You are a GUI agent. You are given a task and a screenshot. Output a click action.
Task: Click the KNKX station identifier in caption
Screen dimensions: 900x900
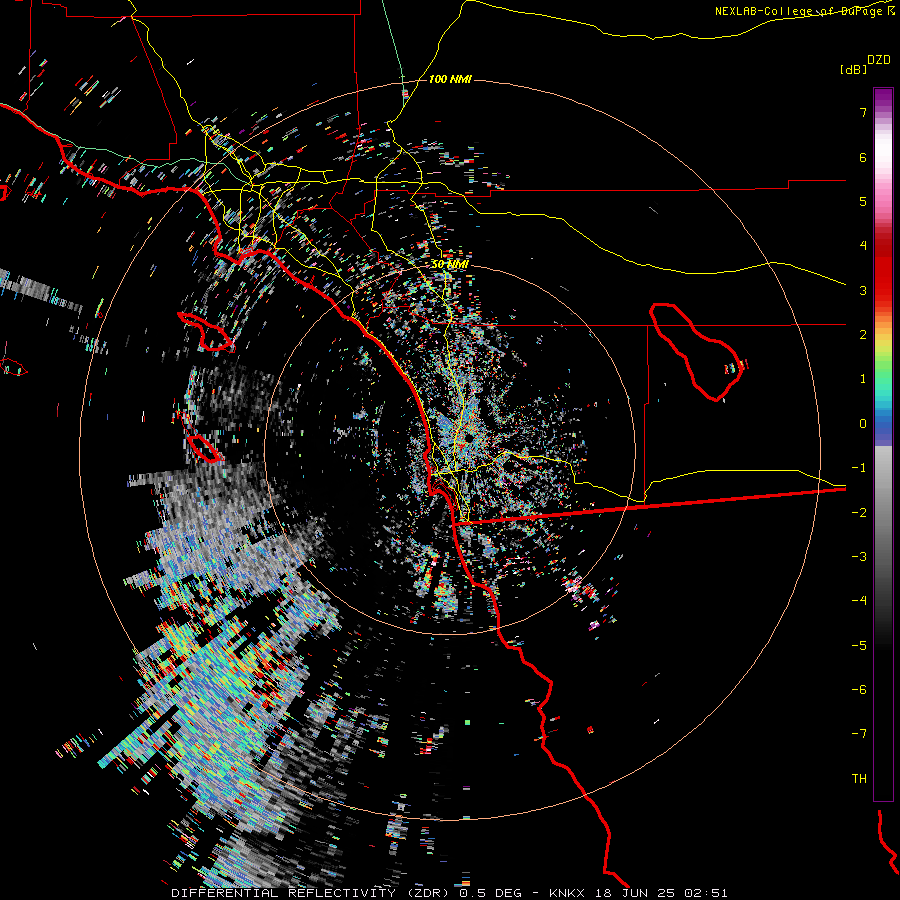(566, 893)
